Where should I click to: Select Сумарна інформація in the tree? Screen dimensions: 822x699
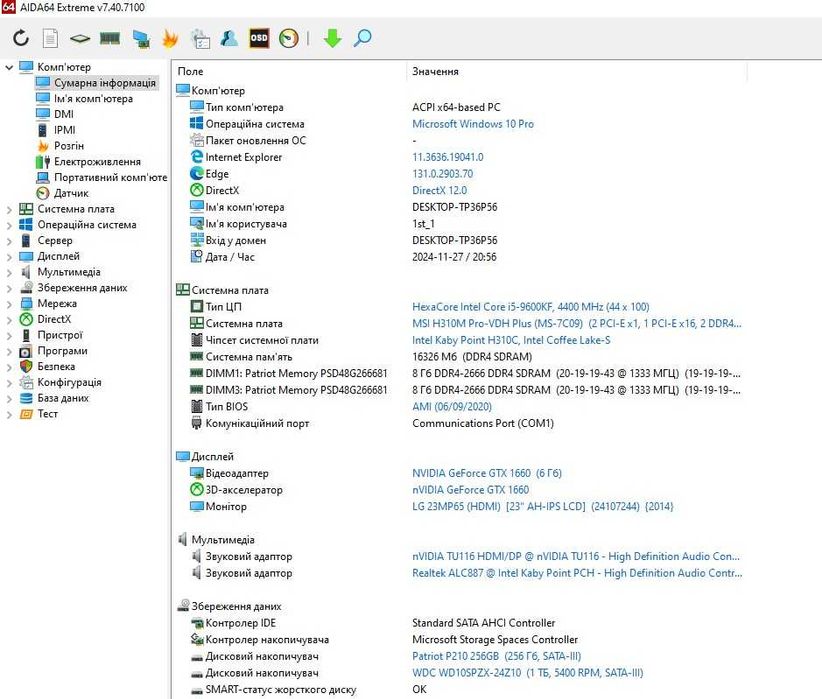click(105, 83)
